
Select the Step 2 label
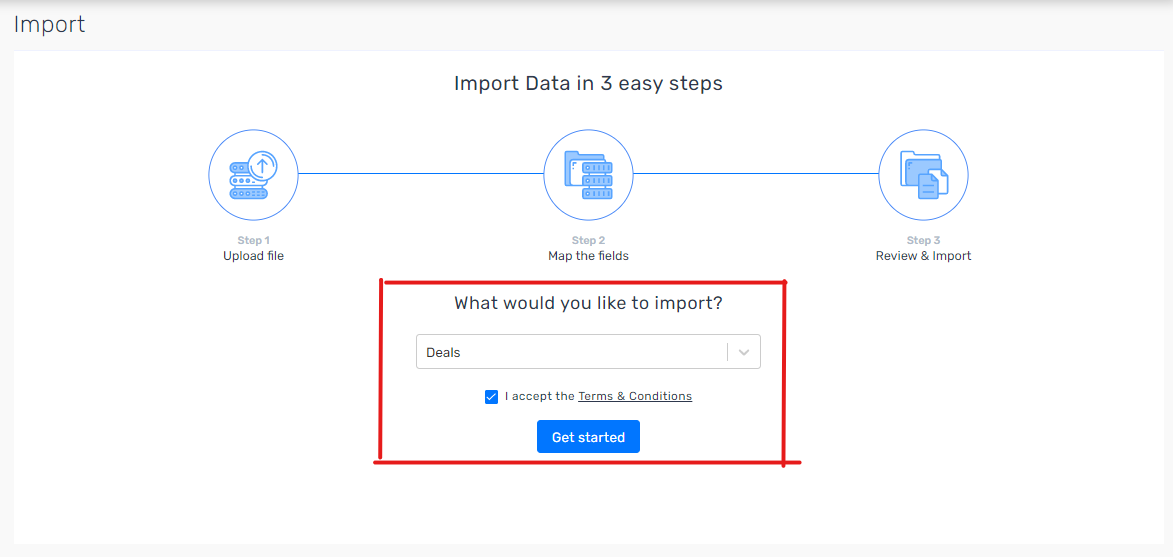pos(588,241)
